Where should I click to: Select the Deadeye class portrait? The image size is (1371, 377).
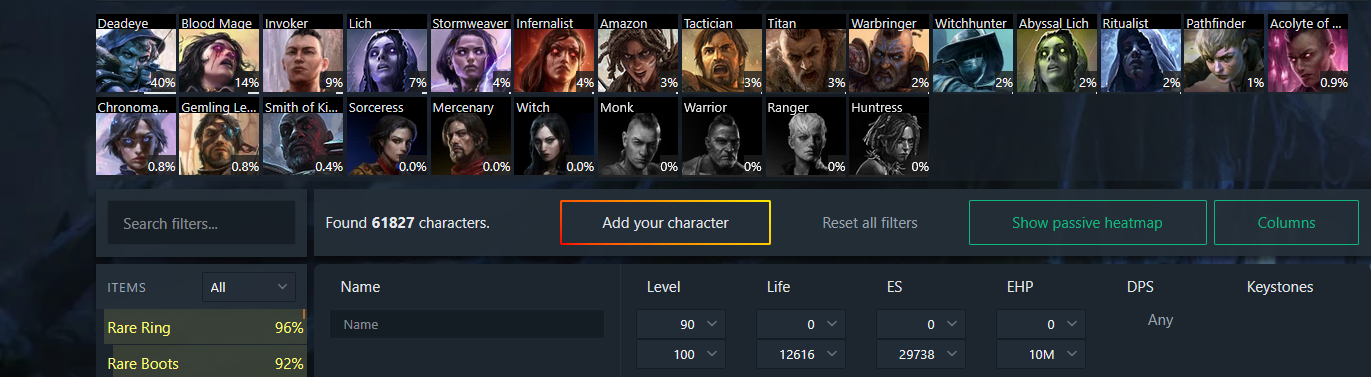pyautogui.click(x=136, y=54)
